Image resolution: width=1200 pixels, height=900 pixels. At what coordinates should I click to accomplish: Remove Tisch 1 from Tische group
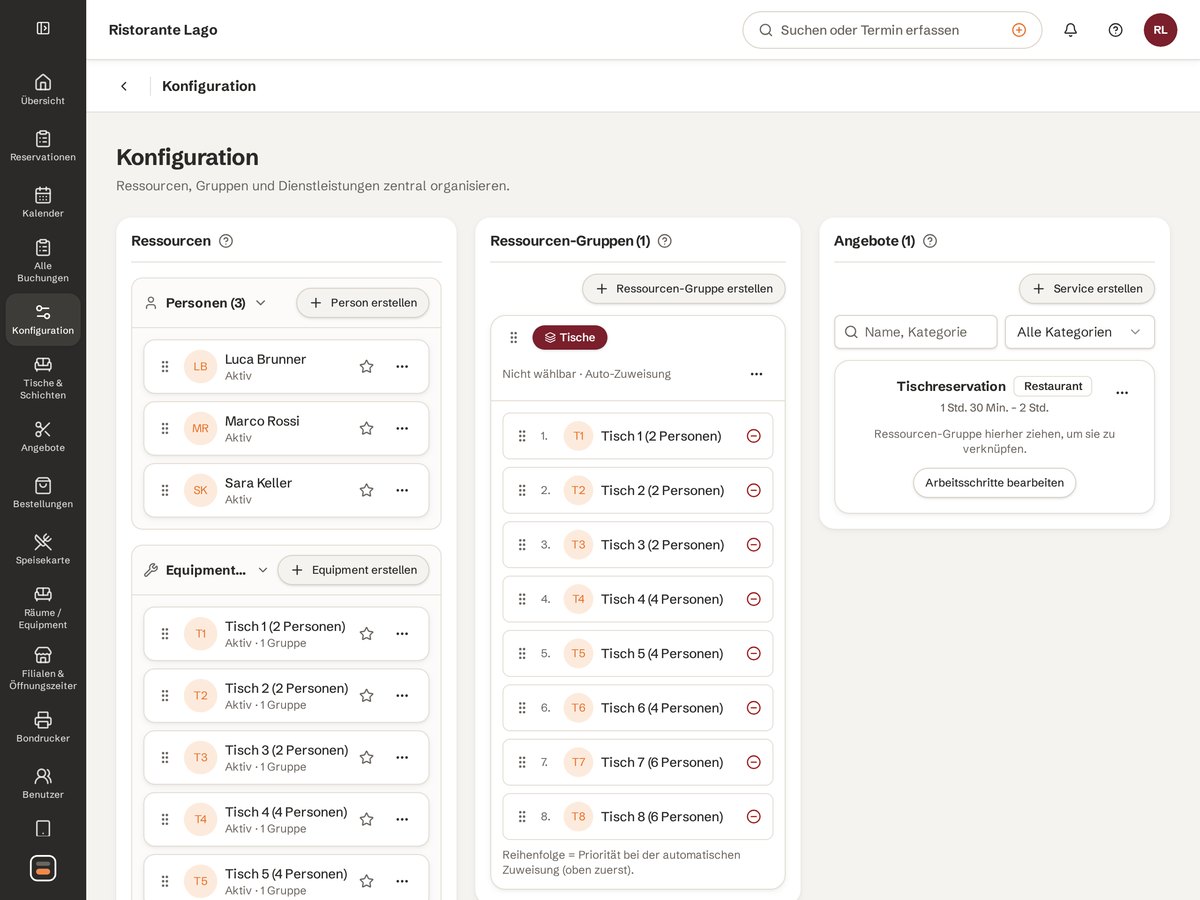(754, 436)
